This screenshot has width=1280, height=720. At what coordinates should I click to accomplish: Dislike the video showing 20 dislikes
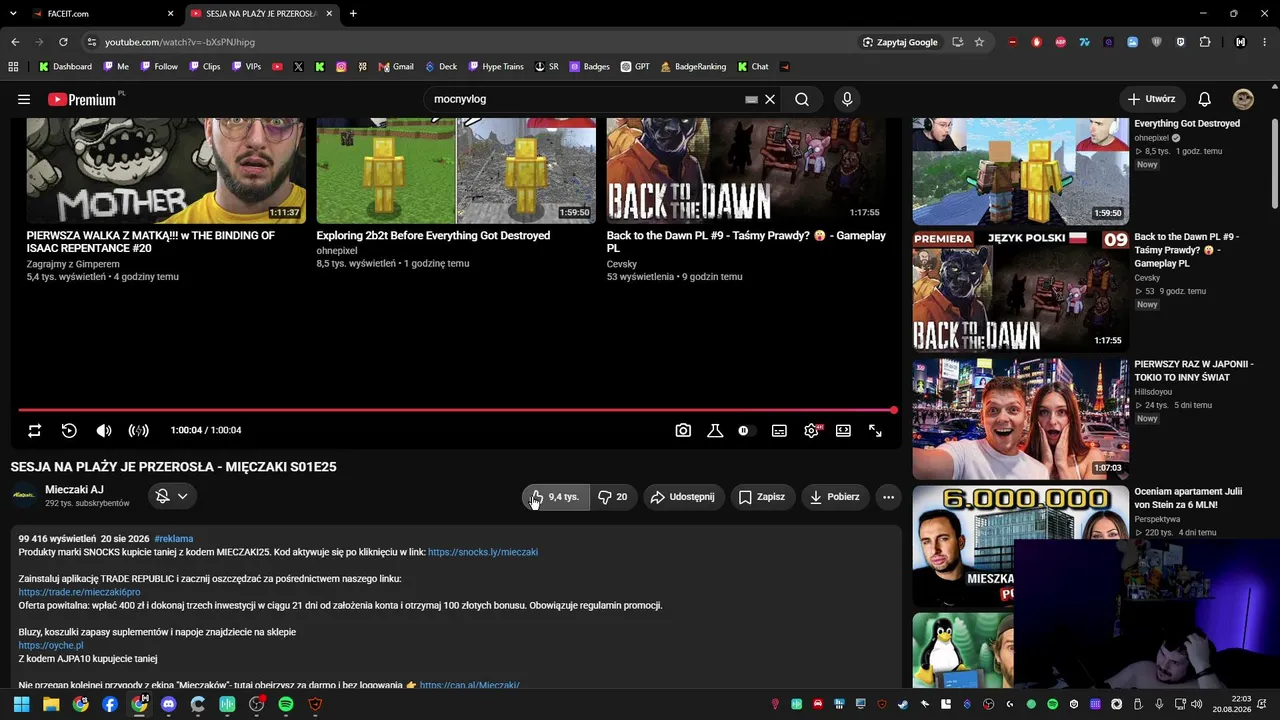coord(613,497)
